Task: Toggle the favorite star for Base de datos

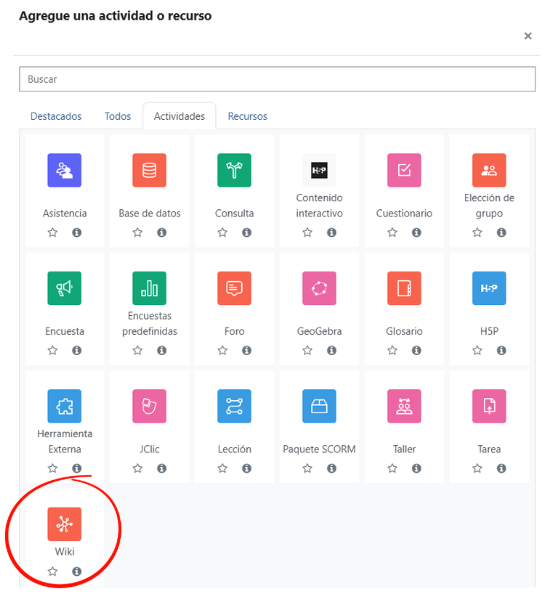Action: [x=137, y=232]
